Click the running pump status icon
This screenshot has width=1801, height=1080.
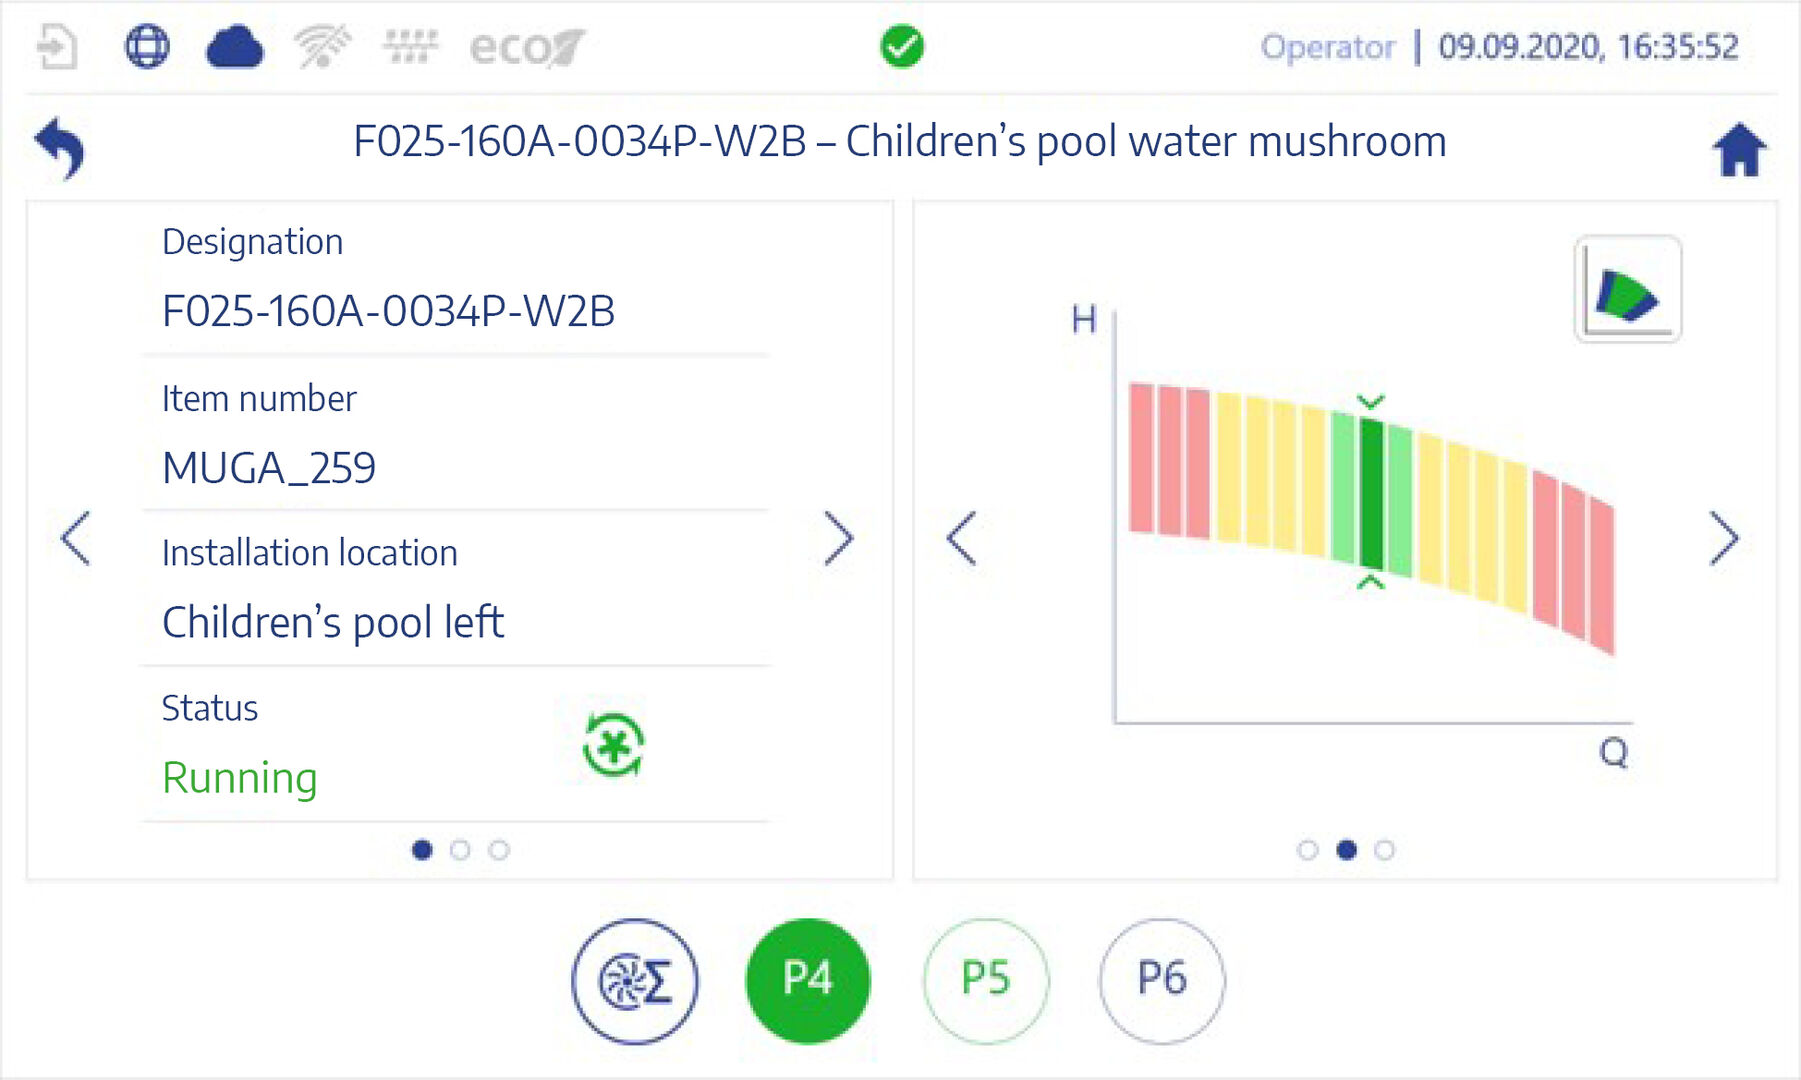tap(613, 745)
